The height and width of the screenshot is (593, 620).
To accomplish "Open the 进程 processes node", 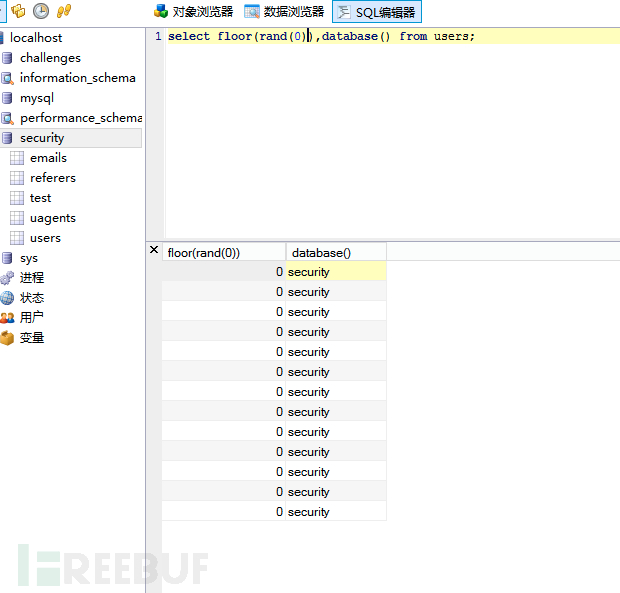I will 32,278.
